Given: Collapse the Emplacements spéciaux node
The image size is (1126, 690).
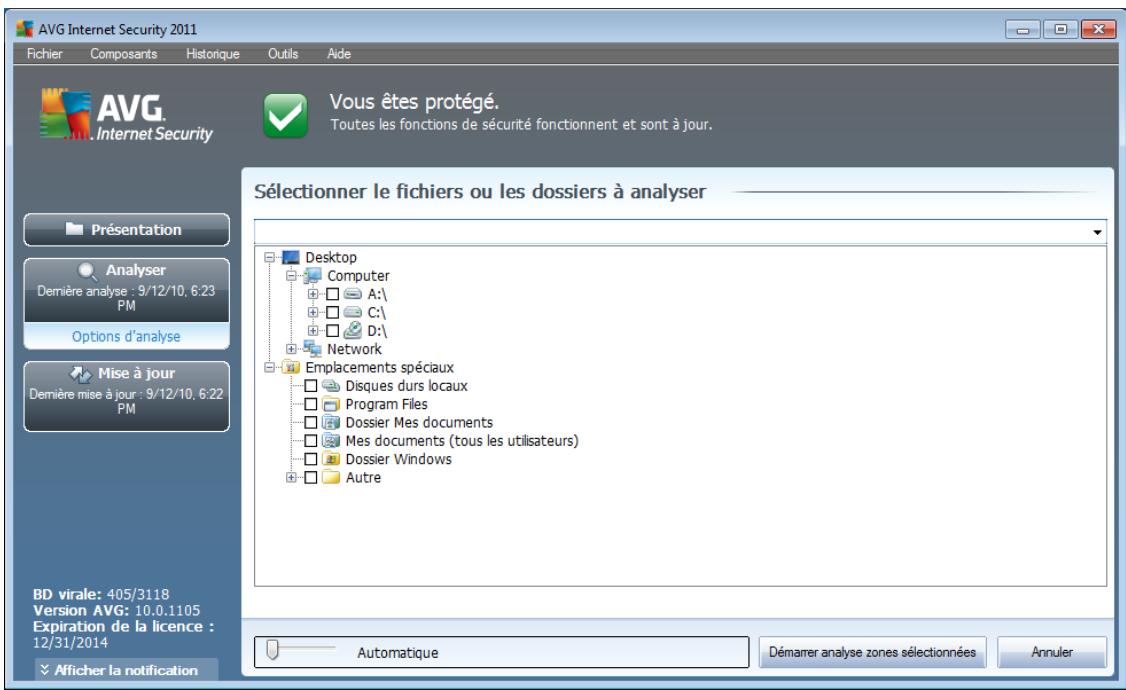Looking at the screenshot, I should pos(269,368).
